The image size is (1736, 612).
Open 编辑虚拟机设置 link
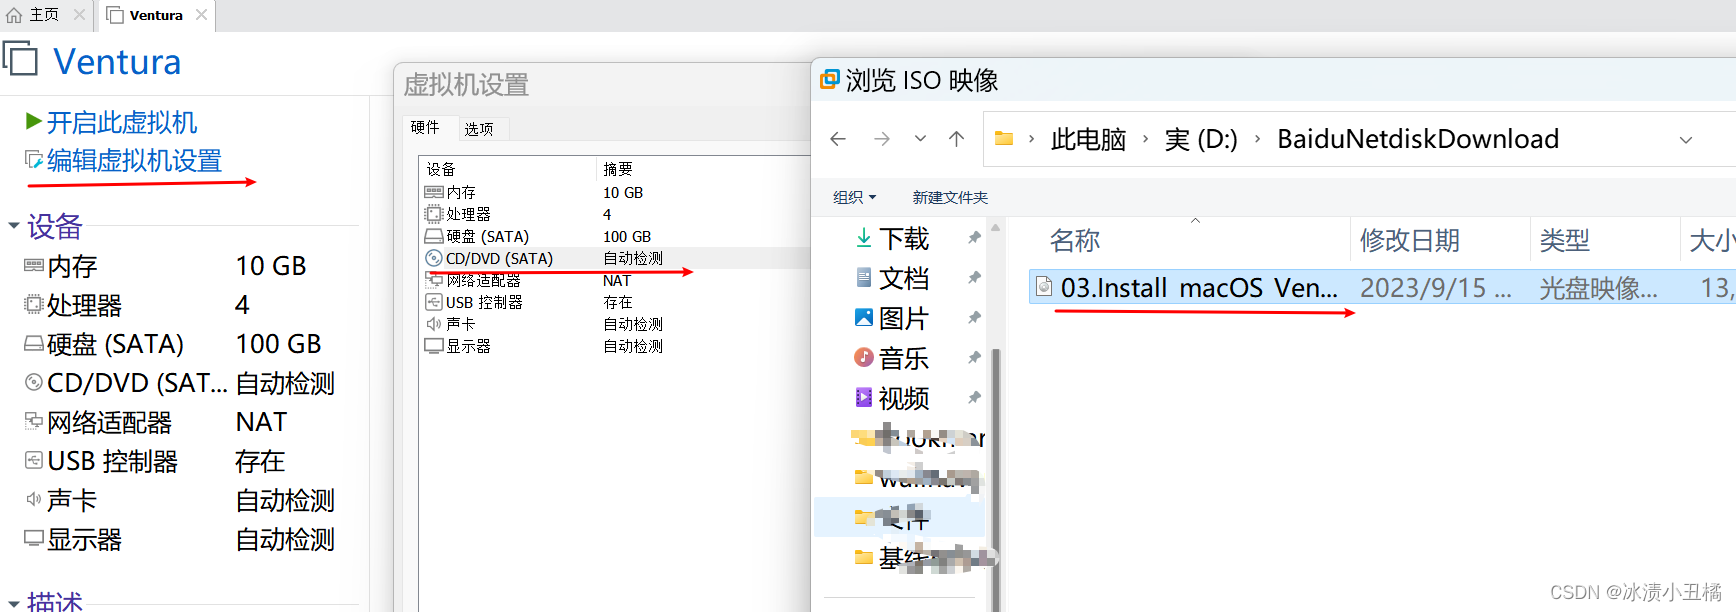(x=134, y=160)
